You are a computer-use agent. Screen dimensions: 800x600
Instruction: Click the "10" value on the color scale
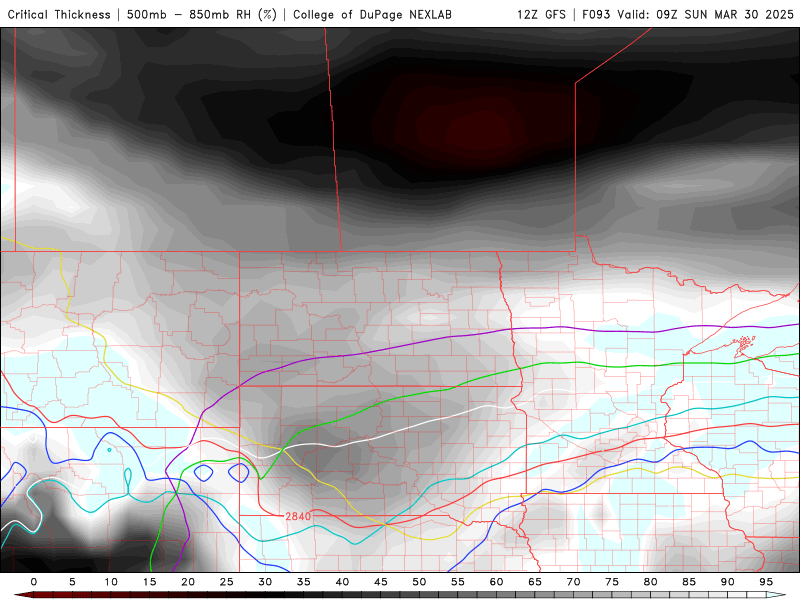coord(111,582)
